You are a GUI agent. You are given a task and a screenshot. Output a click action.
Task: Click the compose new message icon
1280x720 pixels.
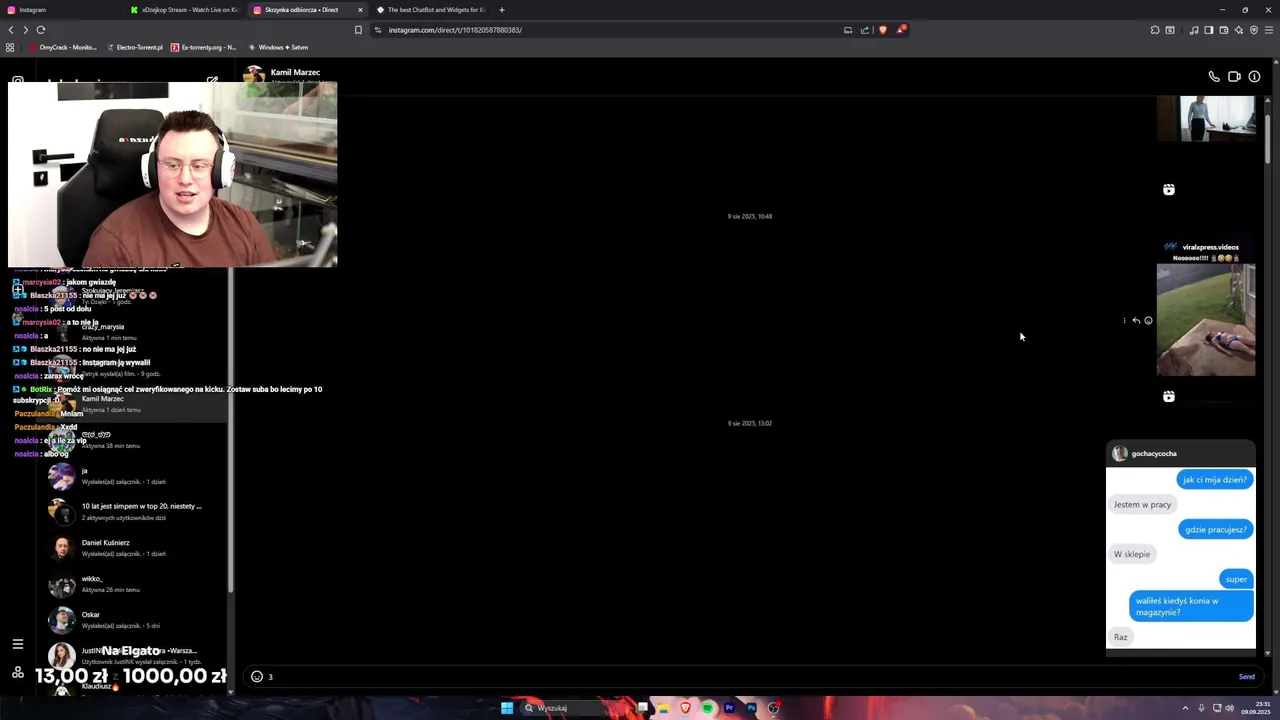212,80
